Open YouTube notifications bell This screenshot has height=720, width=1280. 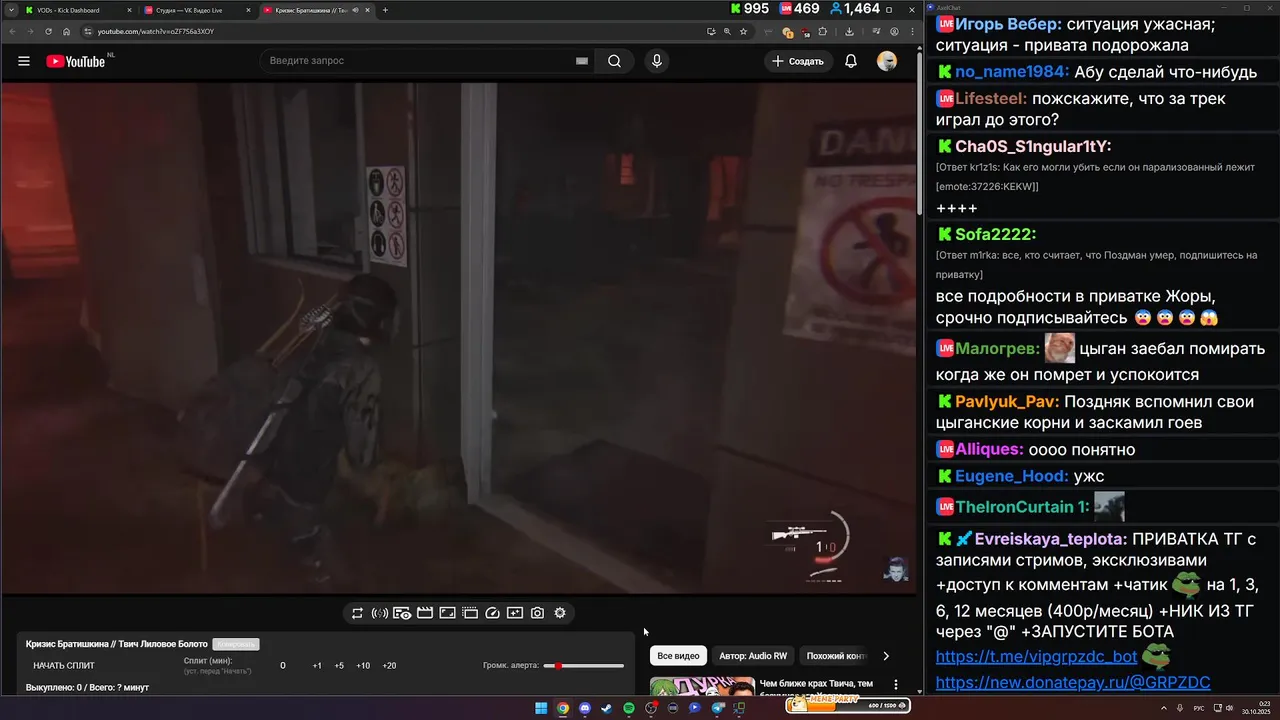(851, 61)
